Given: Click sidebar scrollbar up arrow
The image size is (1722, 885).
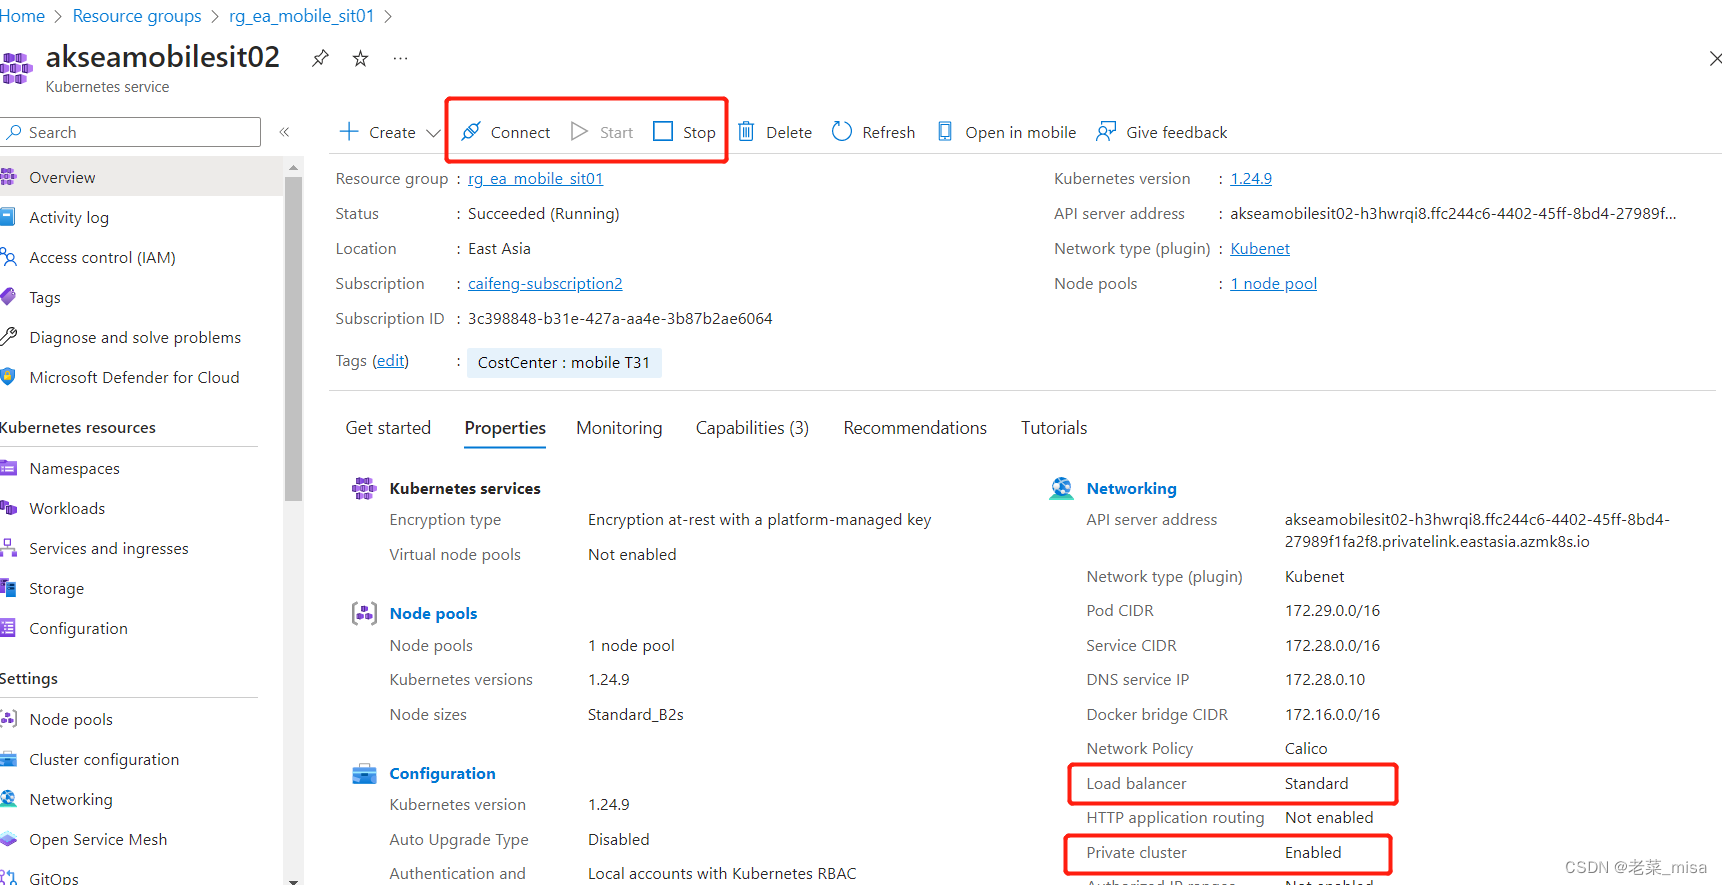Looking at the screenshot, I should click(x=293, y=167).
